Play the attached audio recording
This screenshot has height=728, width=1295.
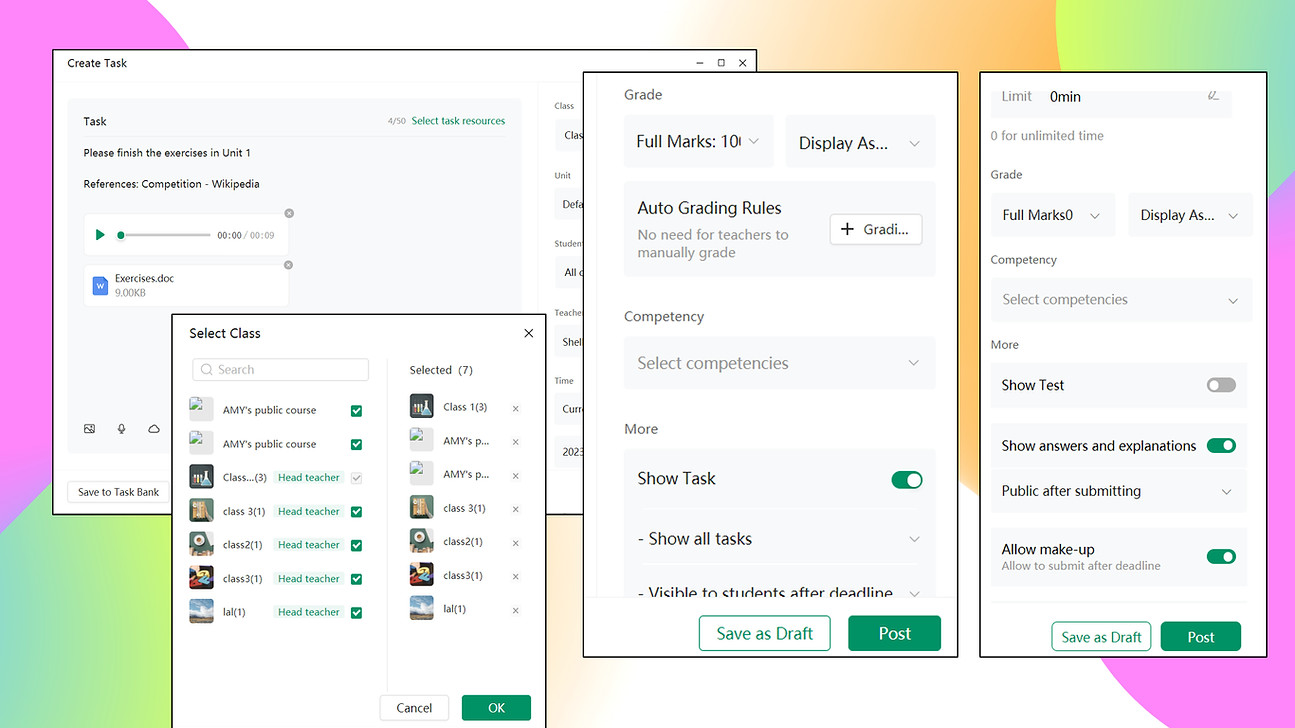point(100,235)
